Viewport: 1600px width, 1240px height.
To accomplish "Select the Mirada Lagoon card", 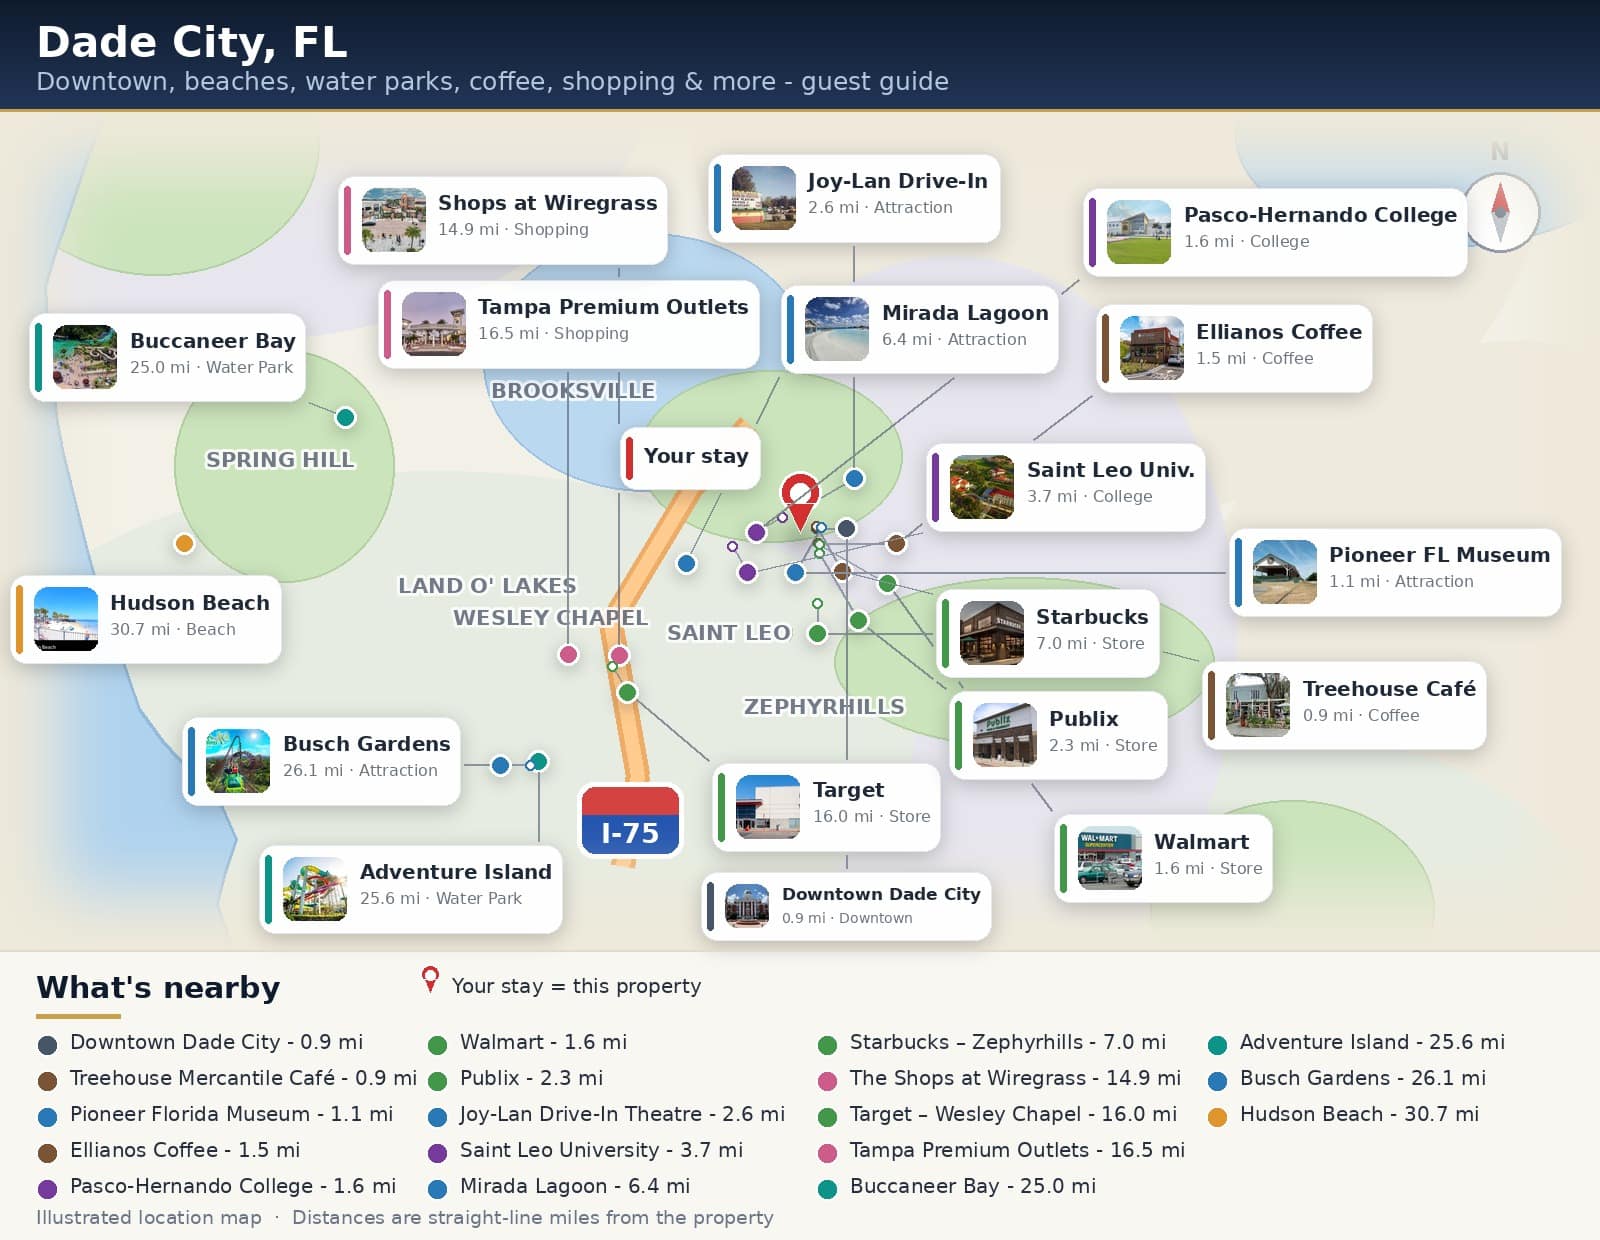I will click(920, 329).
